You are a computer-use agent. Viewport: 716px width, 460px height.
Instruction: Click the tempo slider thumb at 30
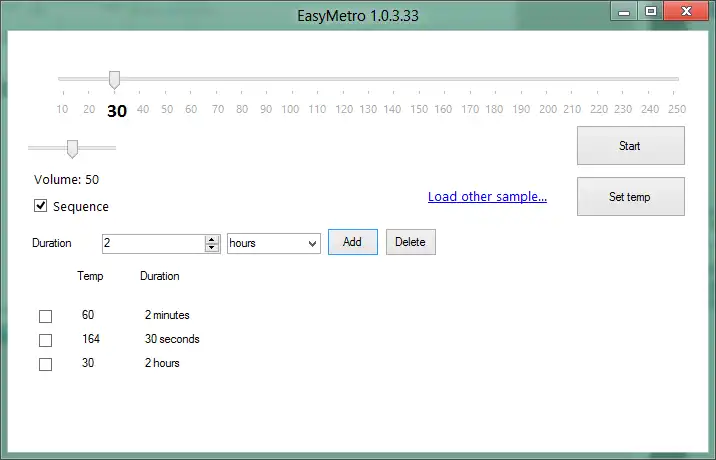coord(114,80)
